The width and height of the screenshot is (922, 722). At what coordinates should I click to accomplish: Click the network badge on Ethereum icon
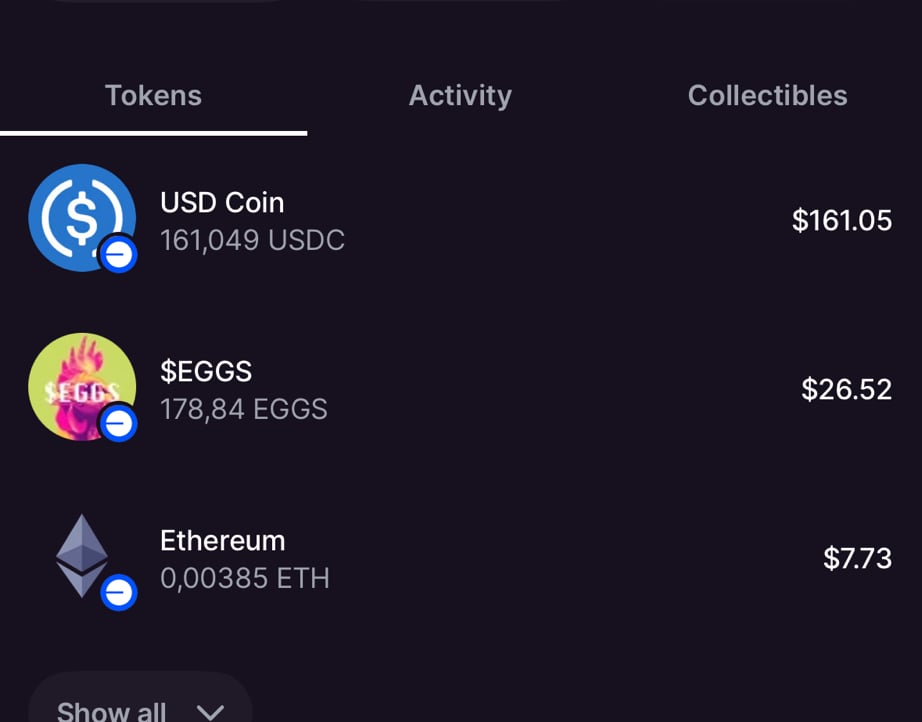pyautogui.click(x=118, y=594)
